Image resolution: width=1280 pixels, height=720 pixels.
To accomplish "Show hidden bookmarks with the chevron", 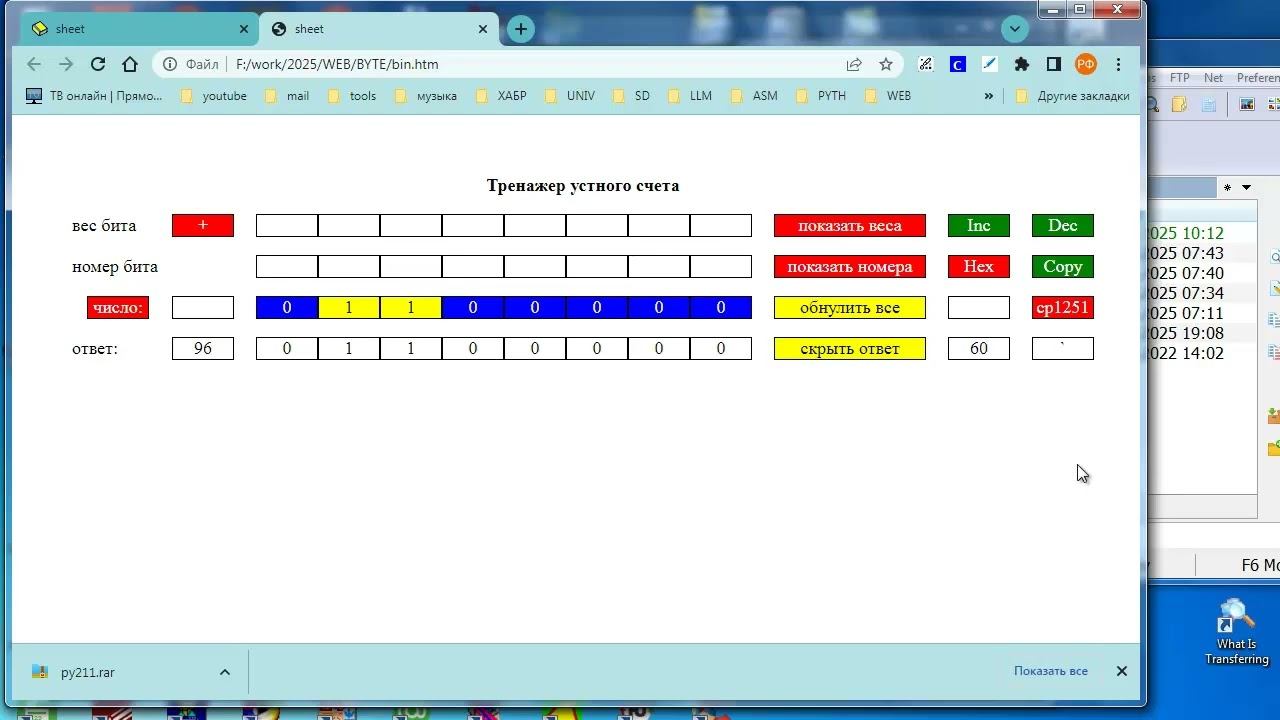I will [x=989, y=96].
